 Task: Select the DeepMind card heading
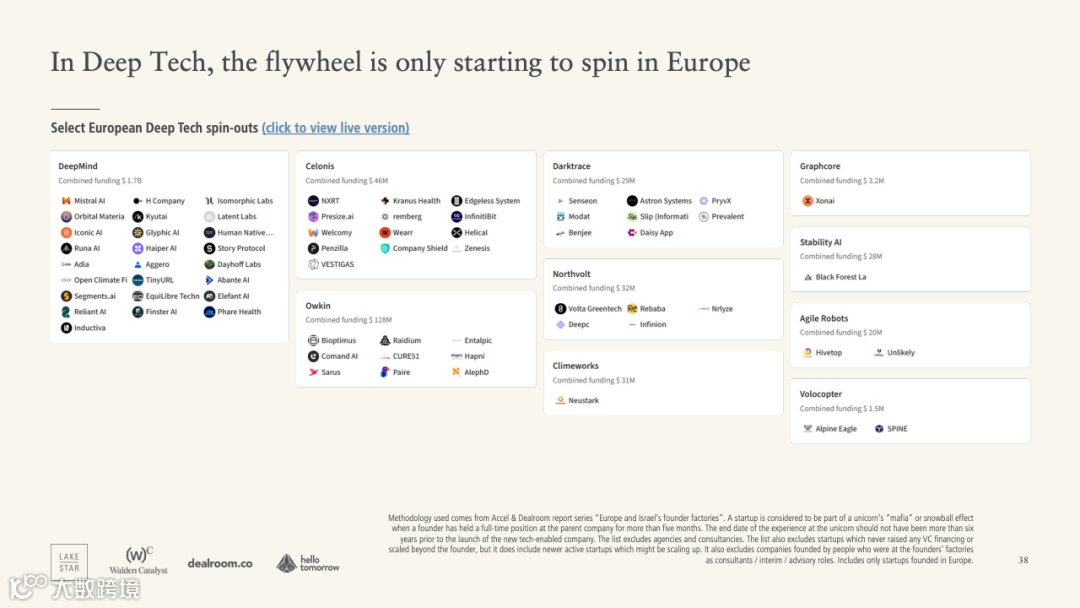[78, 166]
